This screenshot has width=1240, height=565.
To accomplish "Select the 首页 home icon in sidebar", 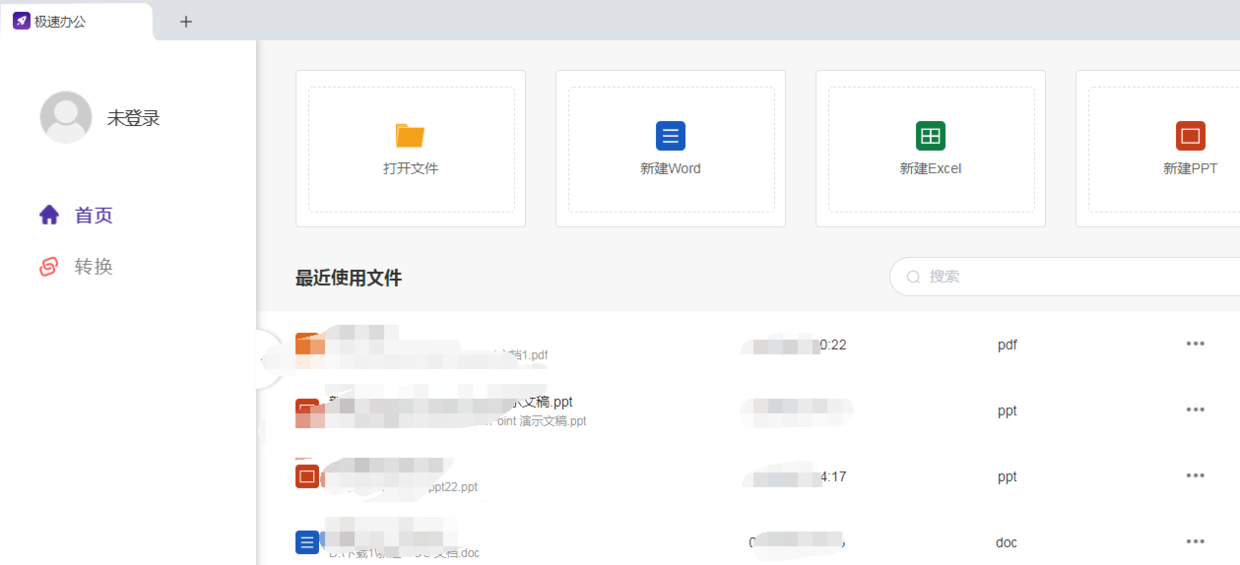I will pyautogui.click(x=49, y=215).
